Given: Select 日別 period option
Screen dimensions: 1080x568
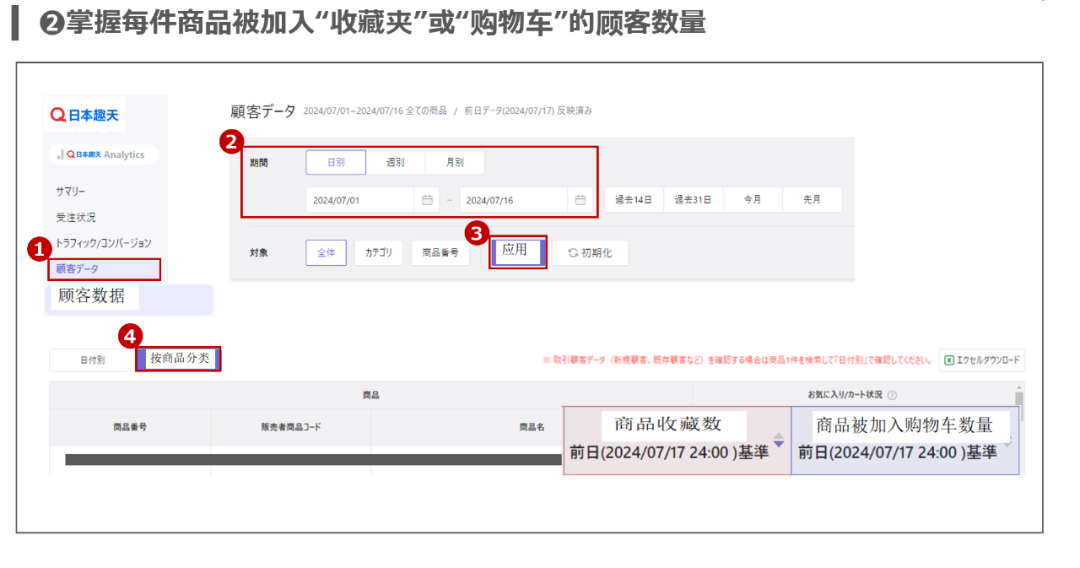Looking at the screenshot, I should coord(336,162).
